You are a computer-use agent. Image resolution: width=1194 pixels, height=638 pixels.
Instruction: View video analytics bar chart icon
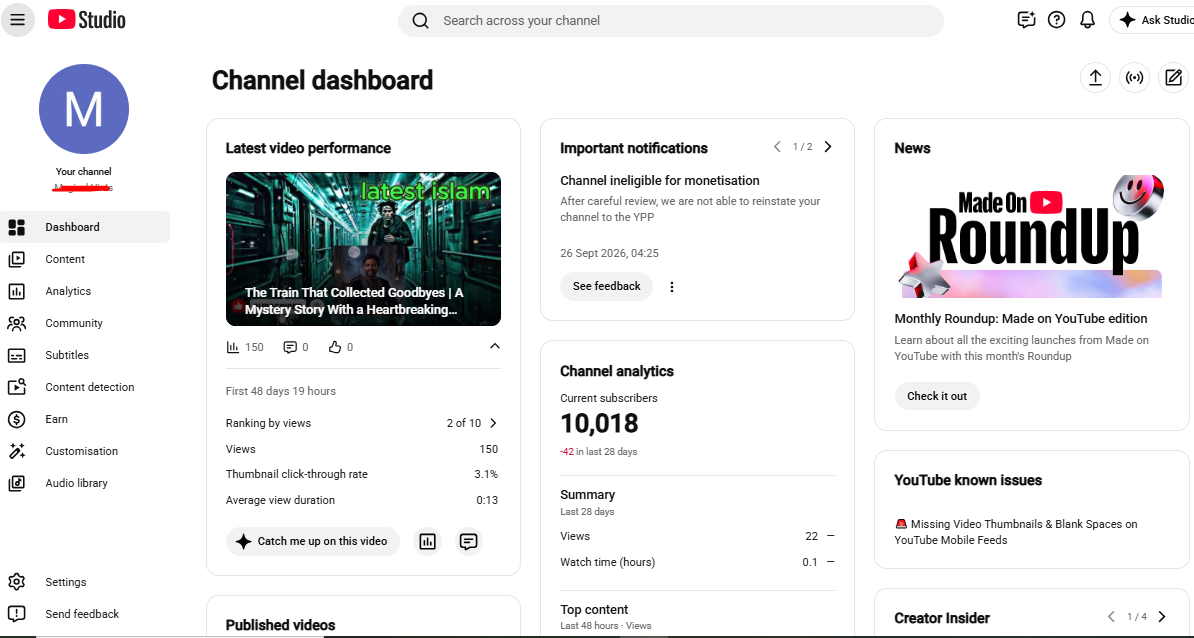click(x=427, y=541)
